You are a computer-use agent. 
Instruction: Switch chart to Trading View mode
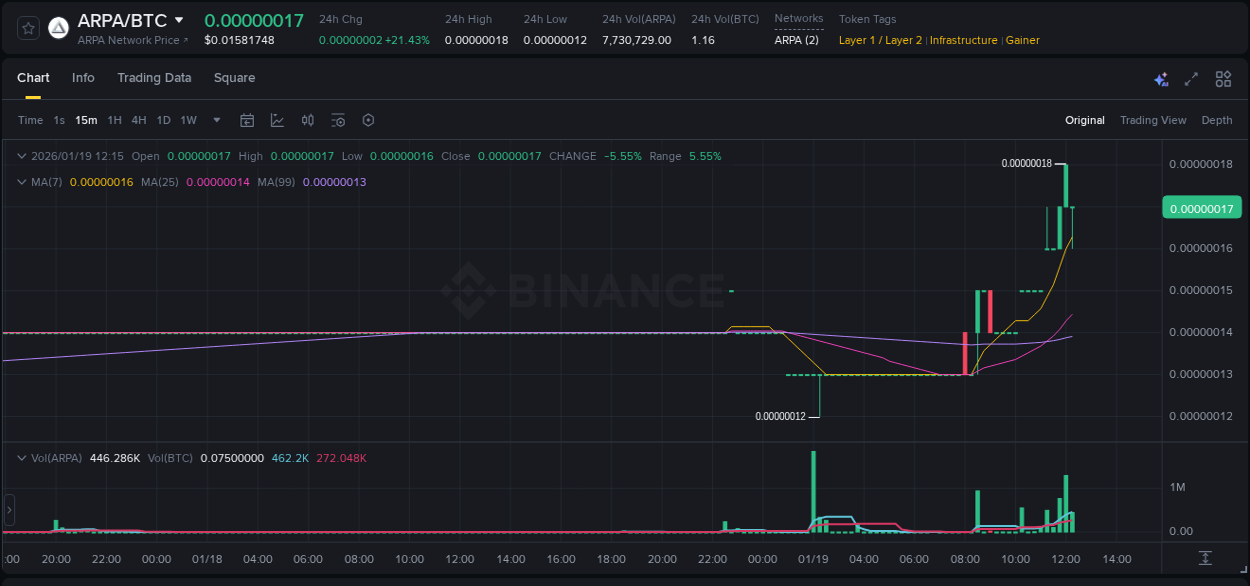coord(1153,120)
